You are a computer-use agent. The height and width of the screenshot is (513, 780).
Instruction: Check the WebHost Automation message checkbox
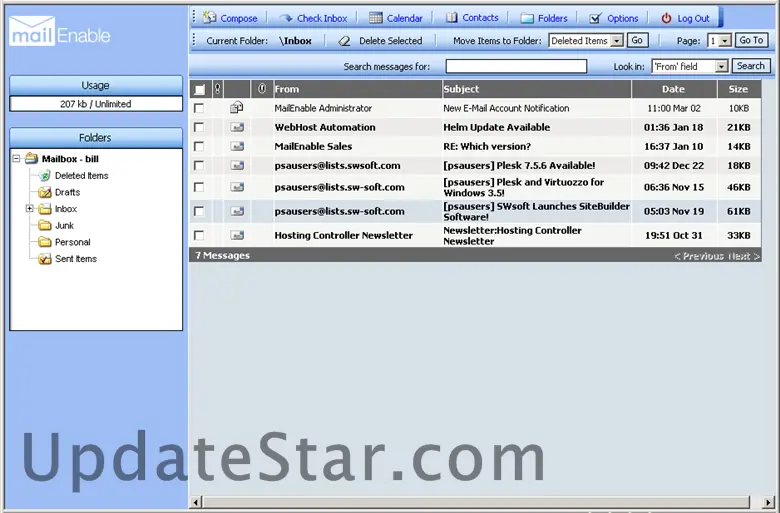pos(199,127)
